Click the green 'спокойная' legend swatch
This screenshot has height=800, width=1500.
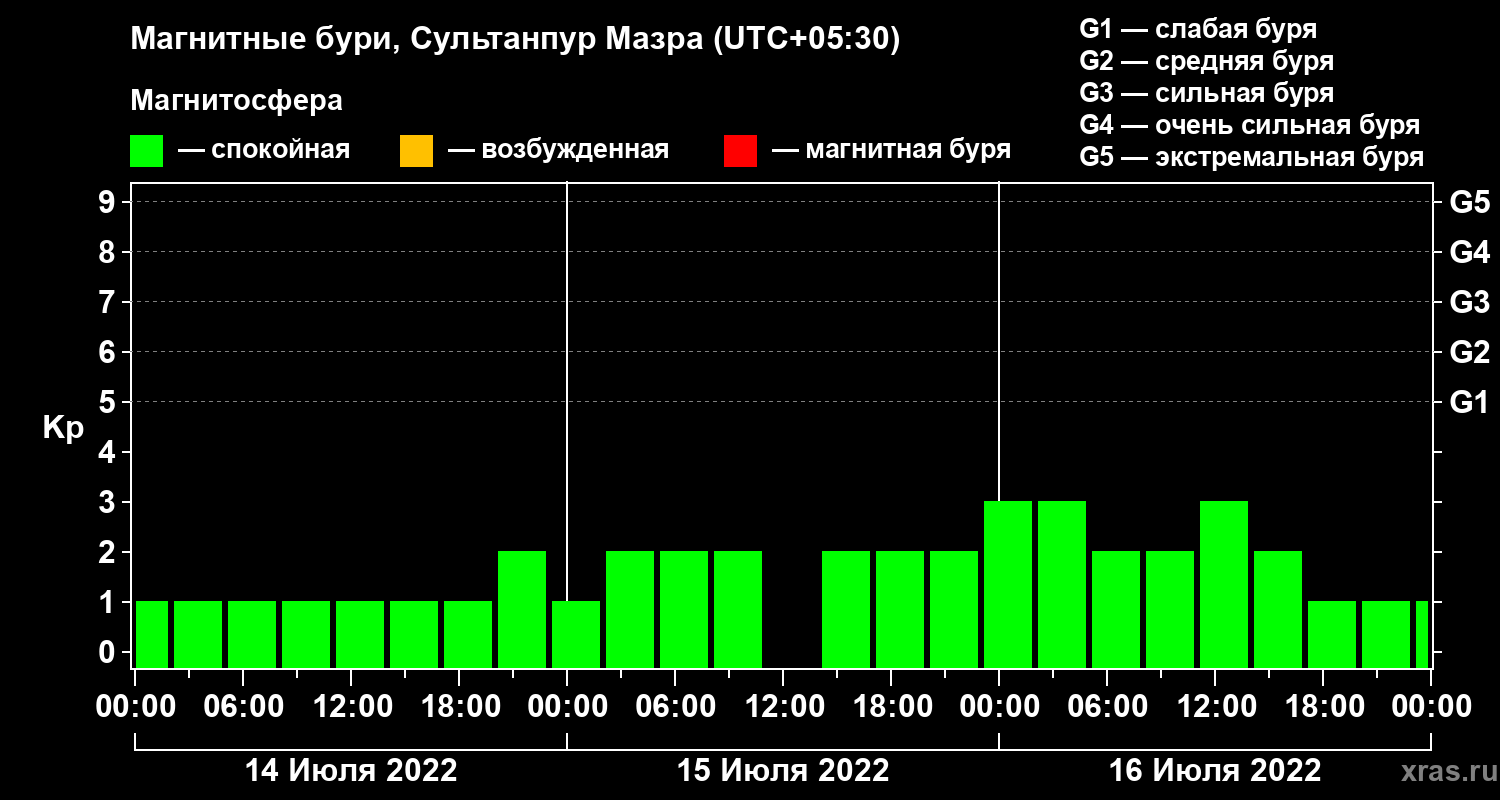147,151
